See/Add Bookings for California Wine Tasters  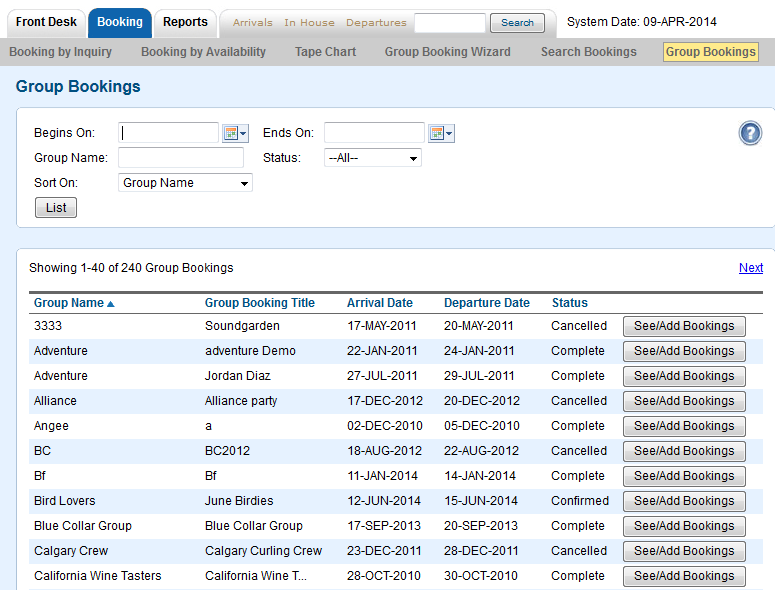pyautogui.click(x=684, y=576)
